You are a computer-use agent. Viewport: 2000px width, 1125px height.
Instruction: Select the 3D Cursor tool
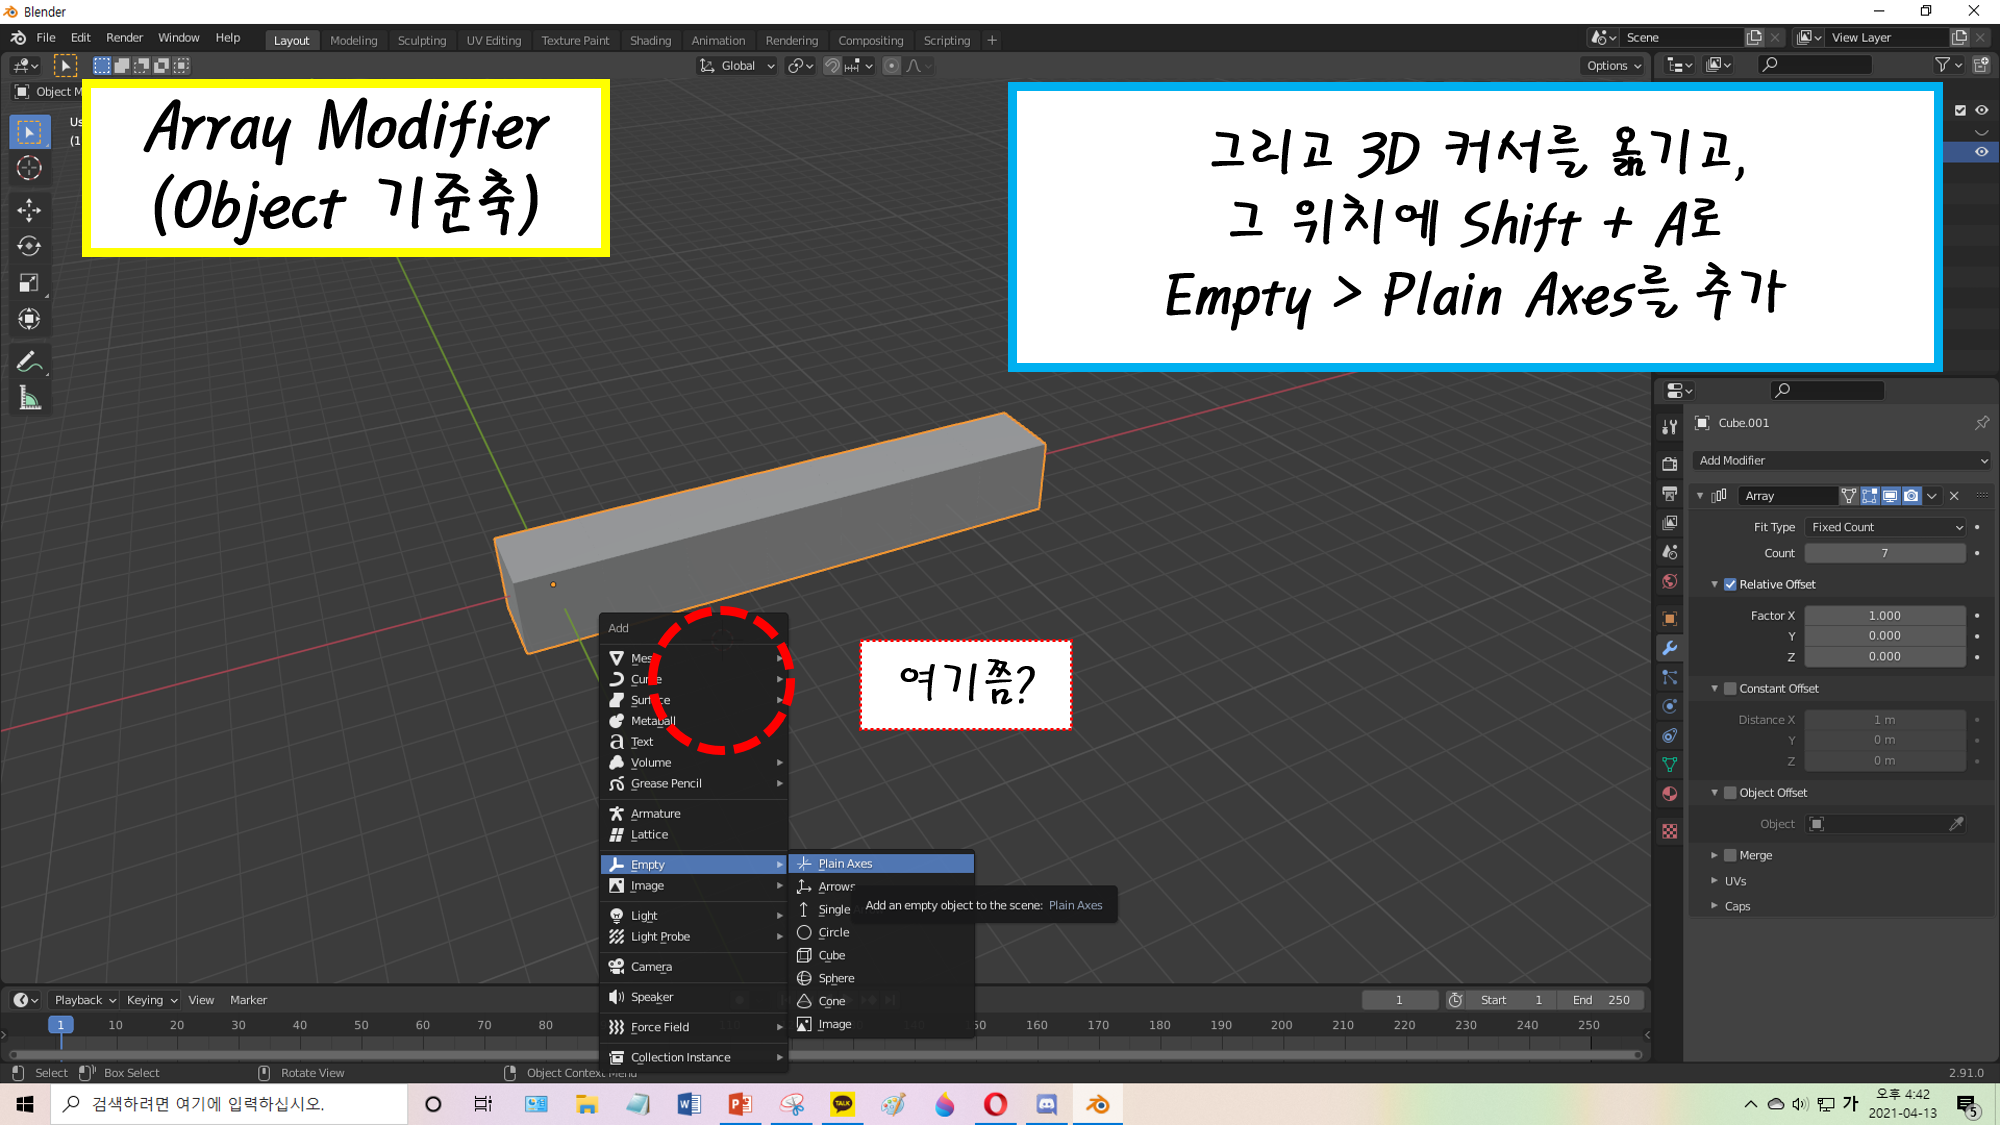tap(29, 168)
